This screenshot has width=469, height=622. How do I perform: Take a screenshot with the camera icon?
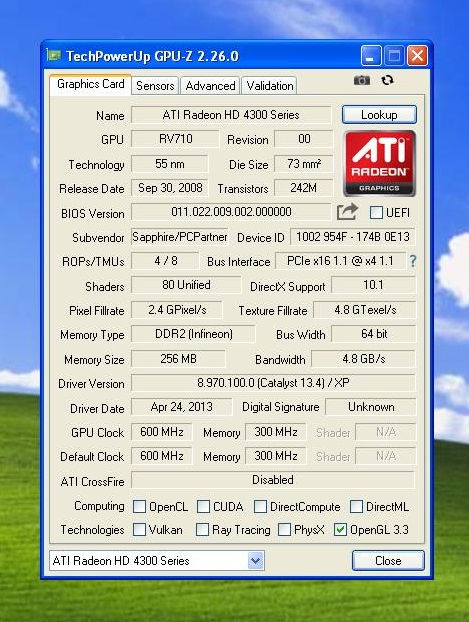click(x=361, y=81)
